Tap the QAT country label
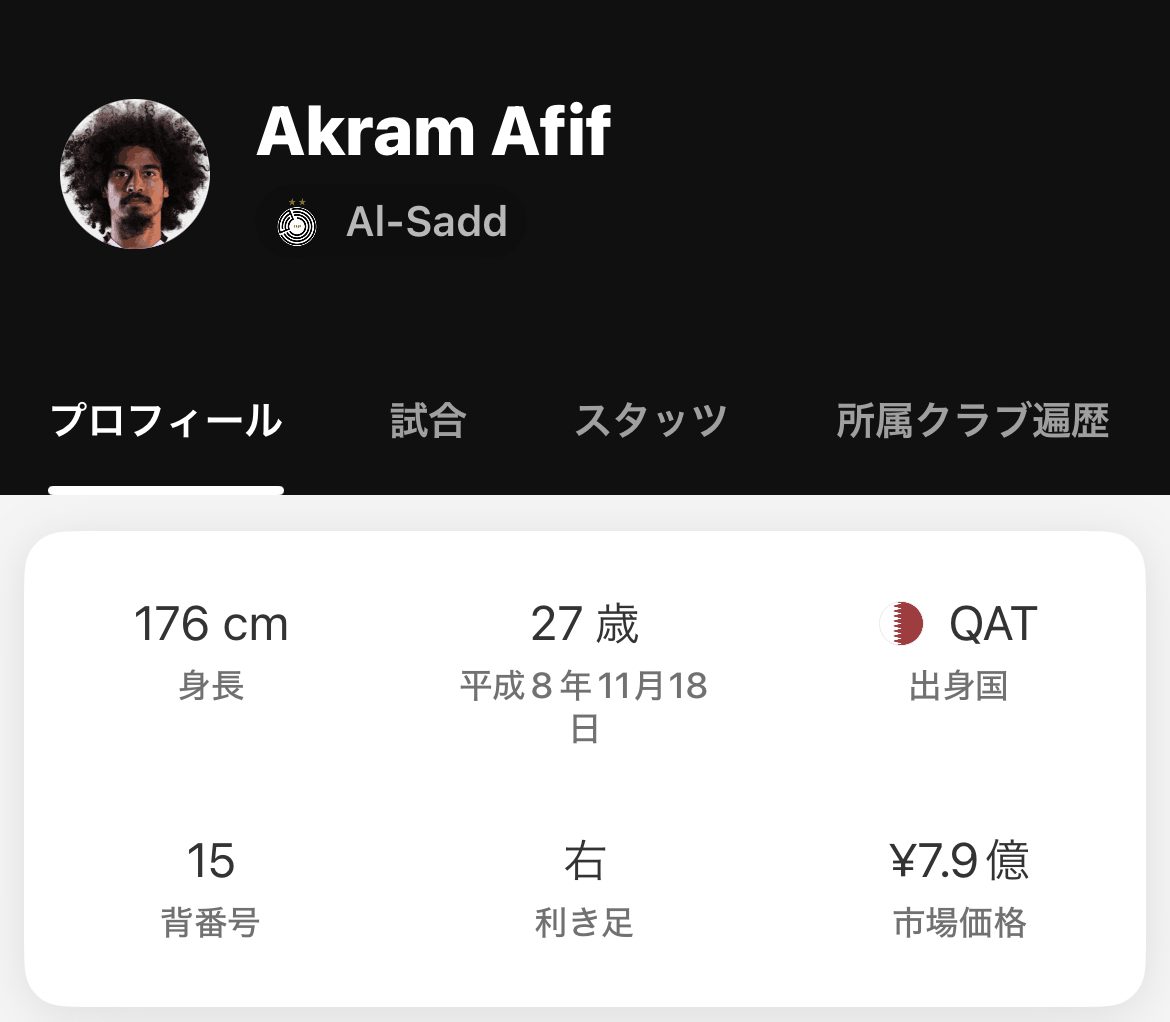The height and width of the screenshot is (1022, 1170). pos(993,623)
